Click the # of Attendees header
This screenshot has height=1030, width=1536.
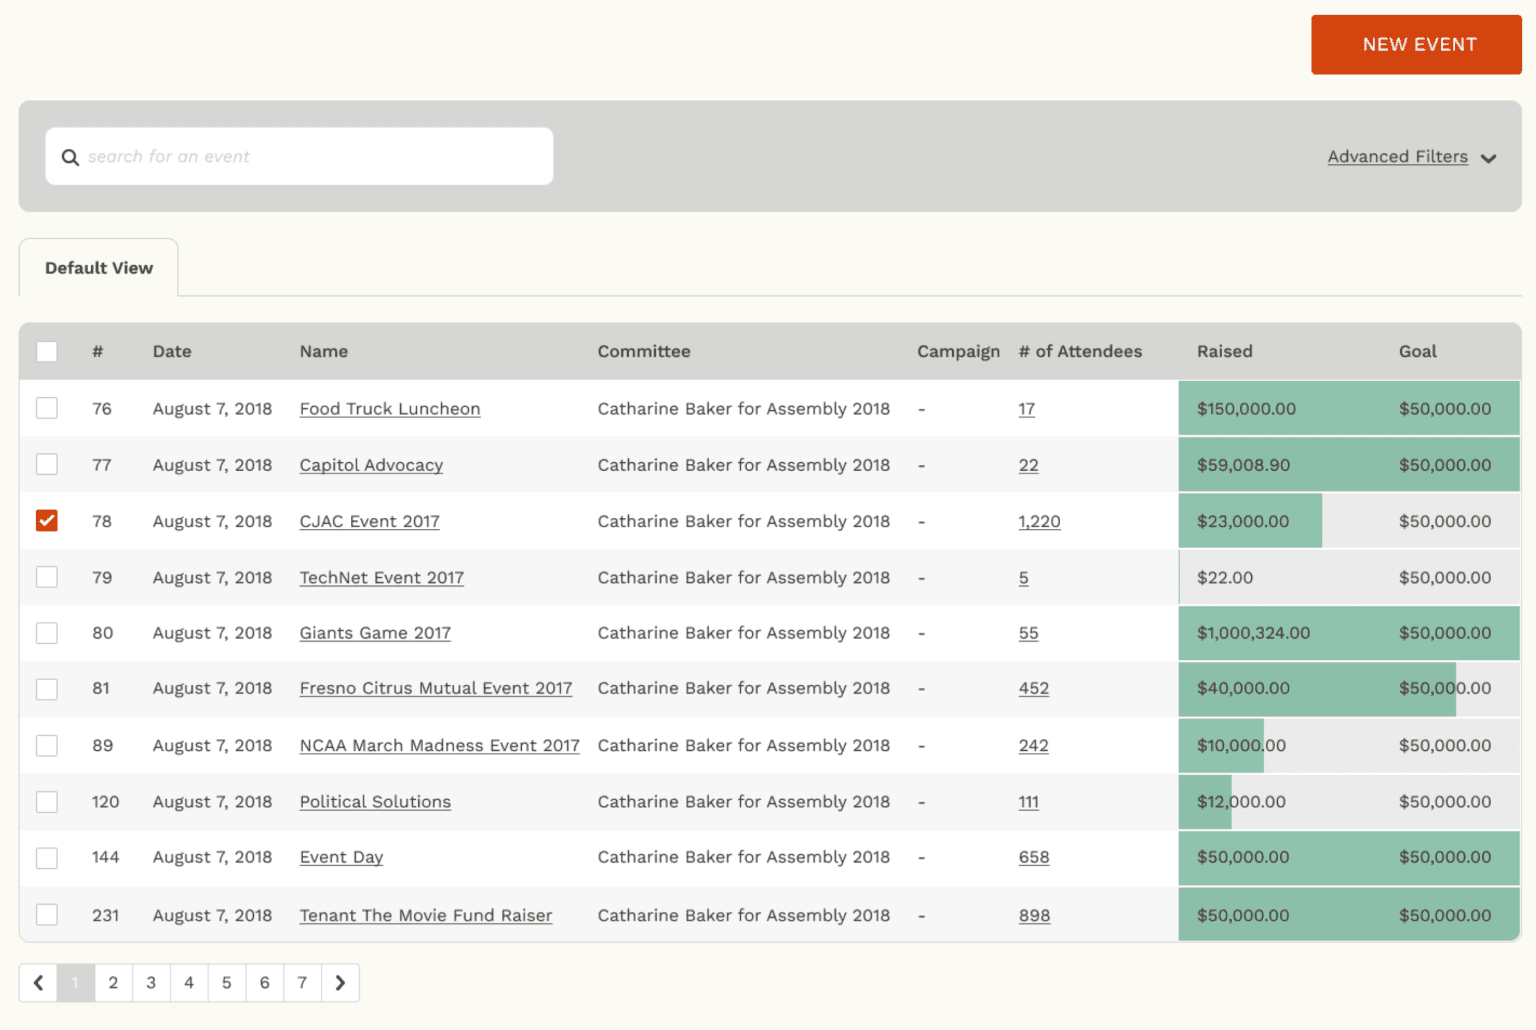tap(1080, 351)
